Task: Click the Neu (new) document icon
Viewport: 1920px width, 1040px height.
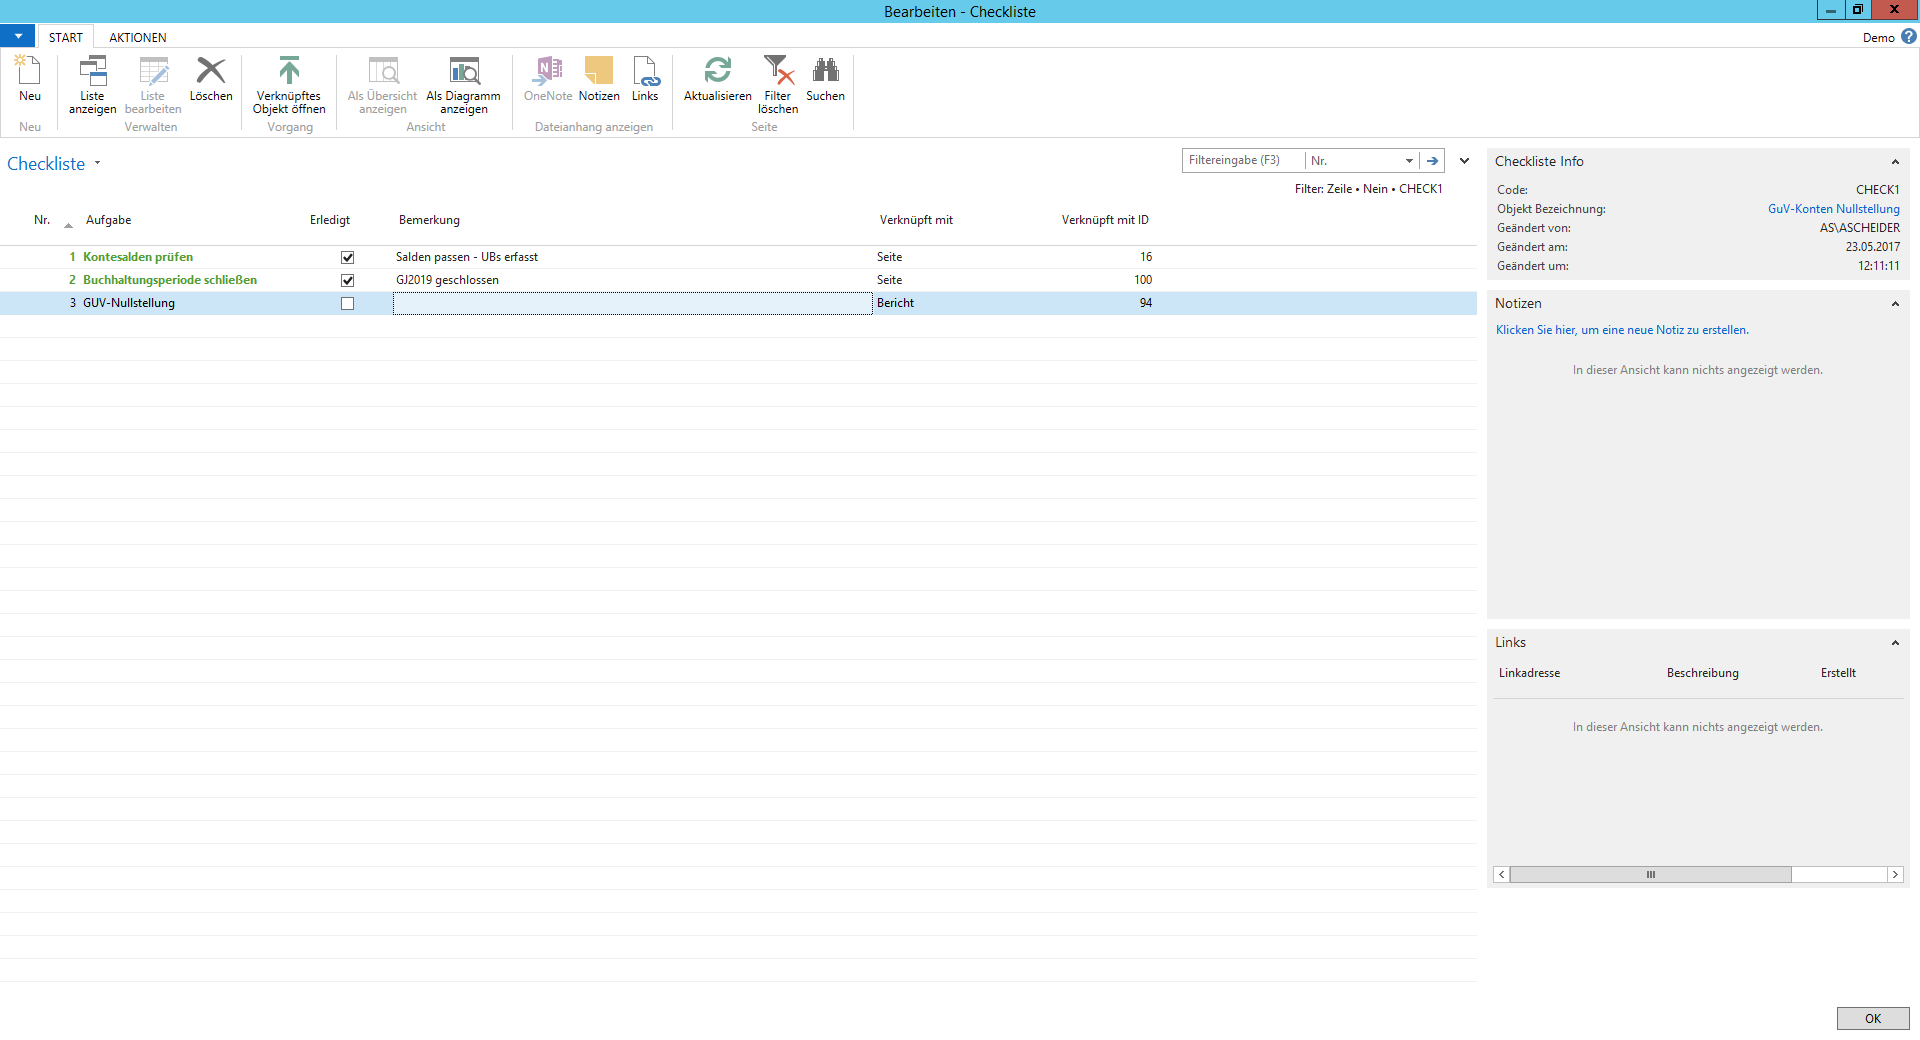Action: tap(29, 72)
